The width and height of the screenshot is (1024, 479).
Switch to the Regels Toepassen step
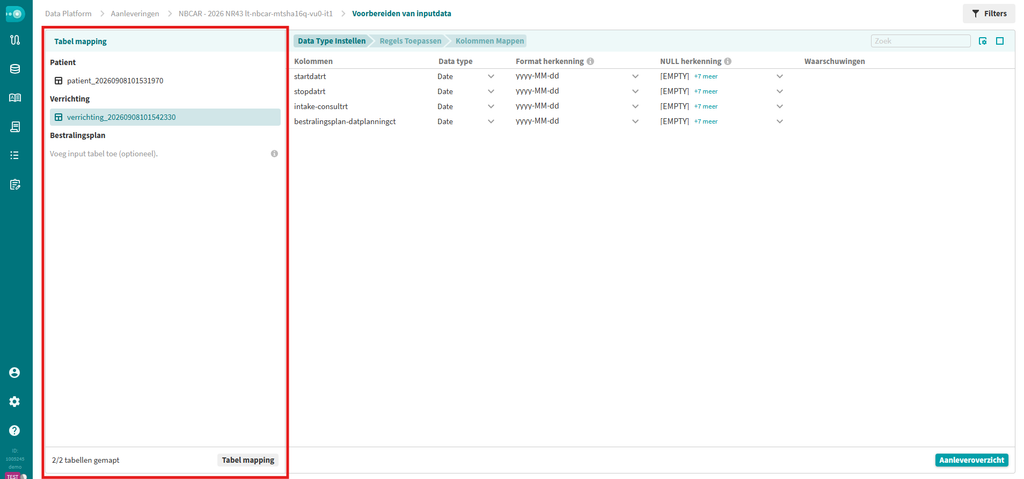pyautogui.click(x=410, y=41)
